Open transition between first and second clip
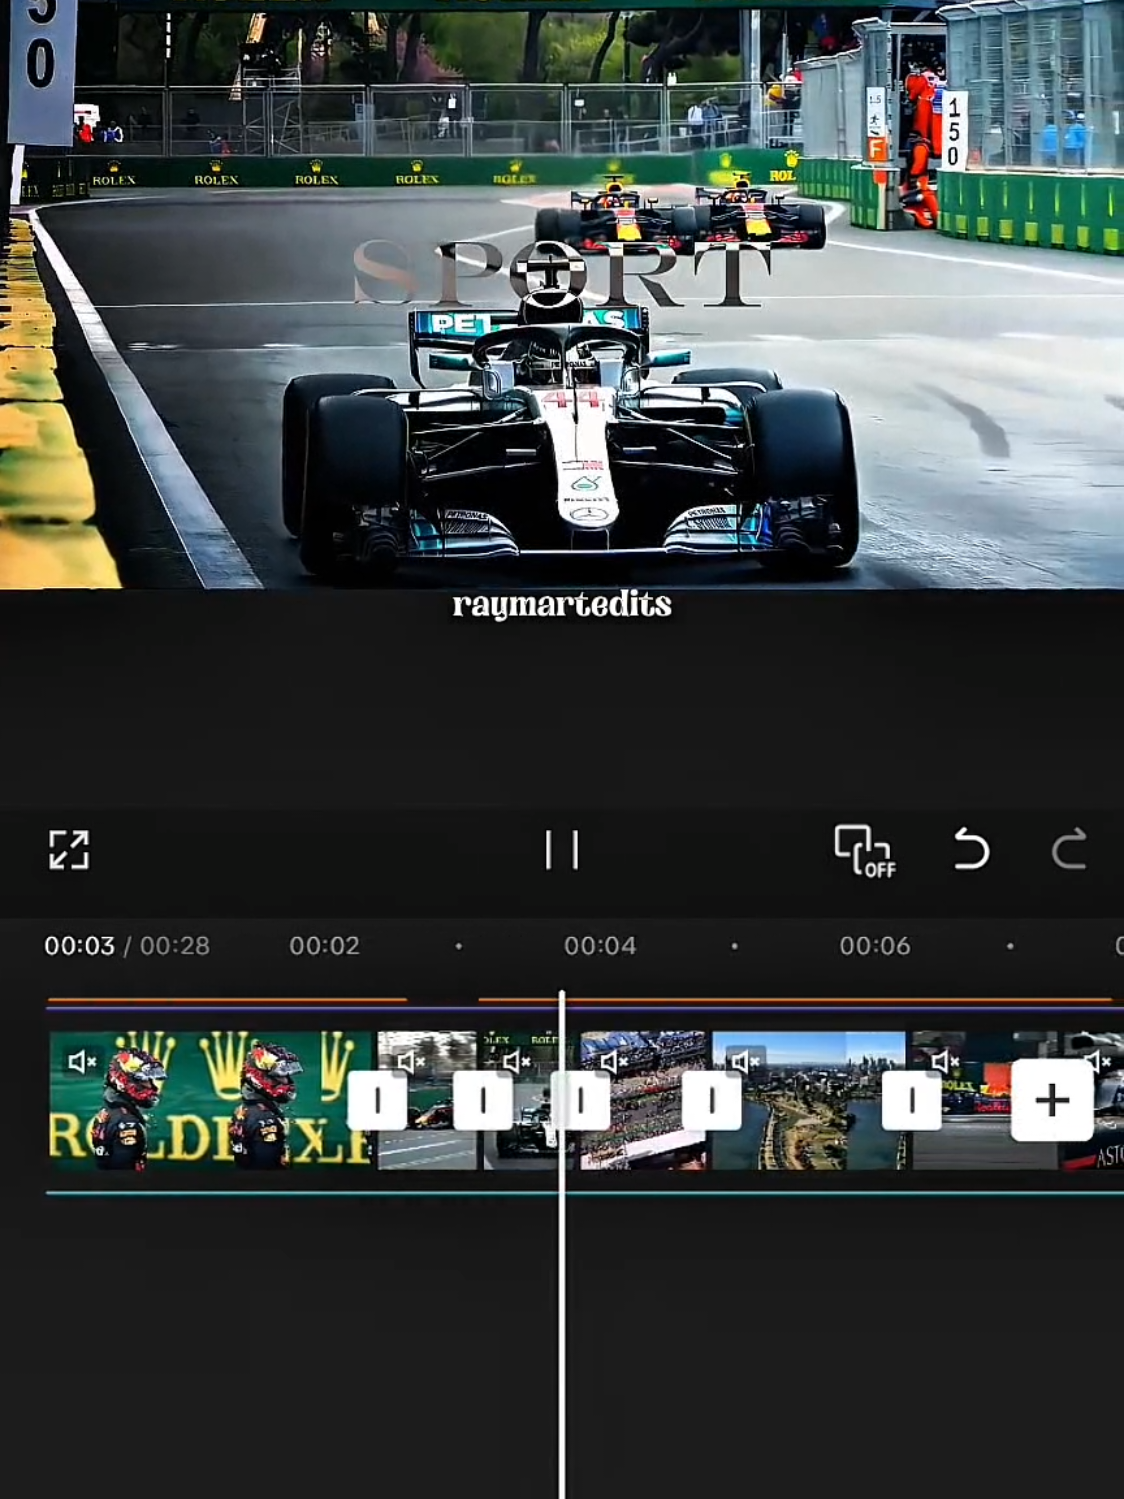This screenshot has height=1499, width=1124. (x=377, y=1101)
